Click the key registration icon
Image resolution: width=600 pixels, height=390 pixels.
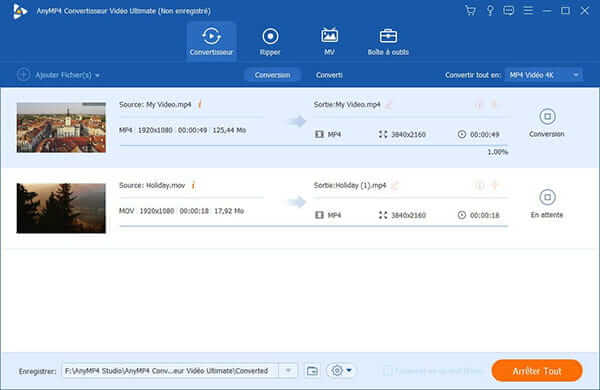[490, 11]
